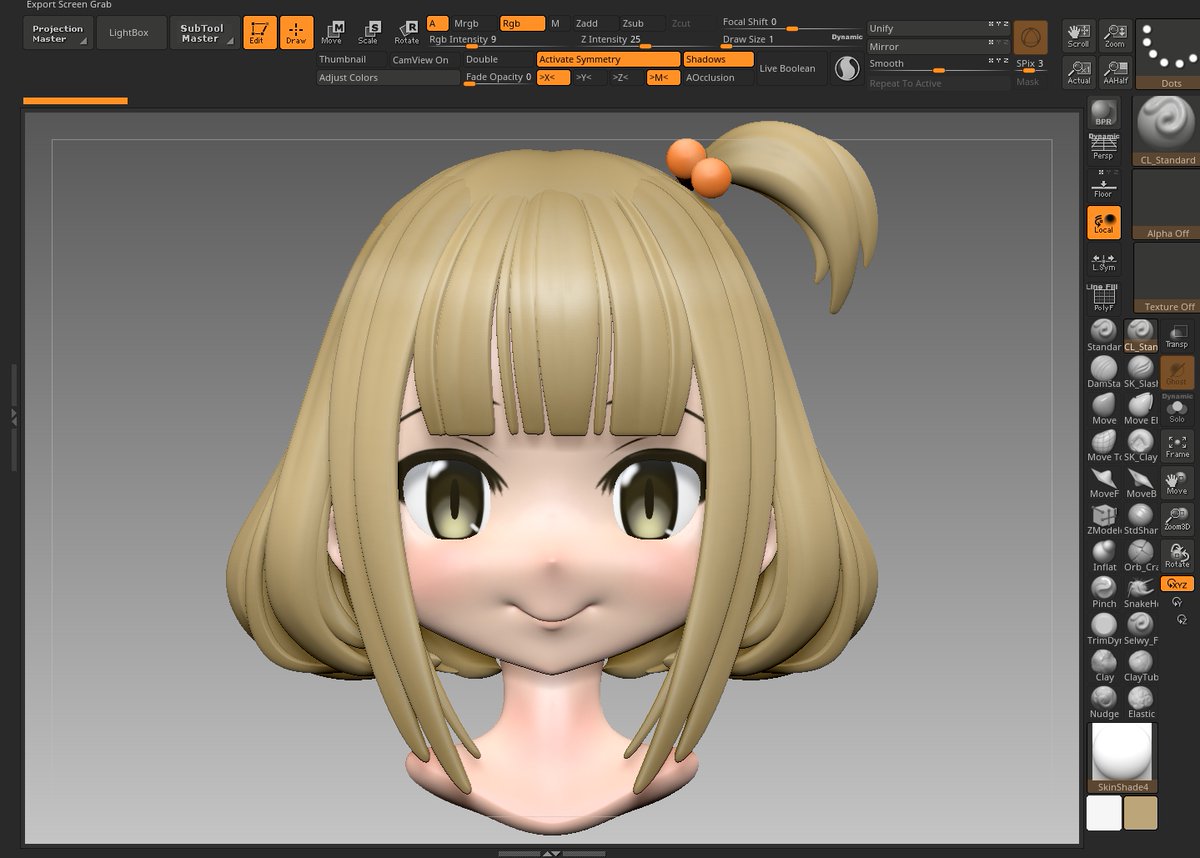
Task: Expand the Projection Master menu arrow
Action: point(84,42)
